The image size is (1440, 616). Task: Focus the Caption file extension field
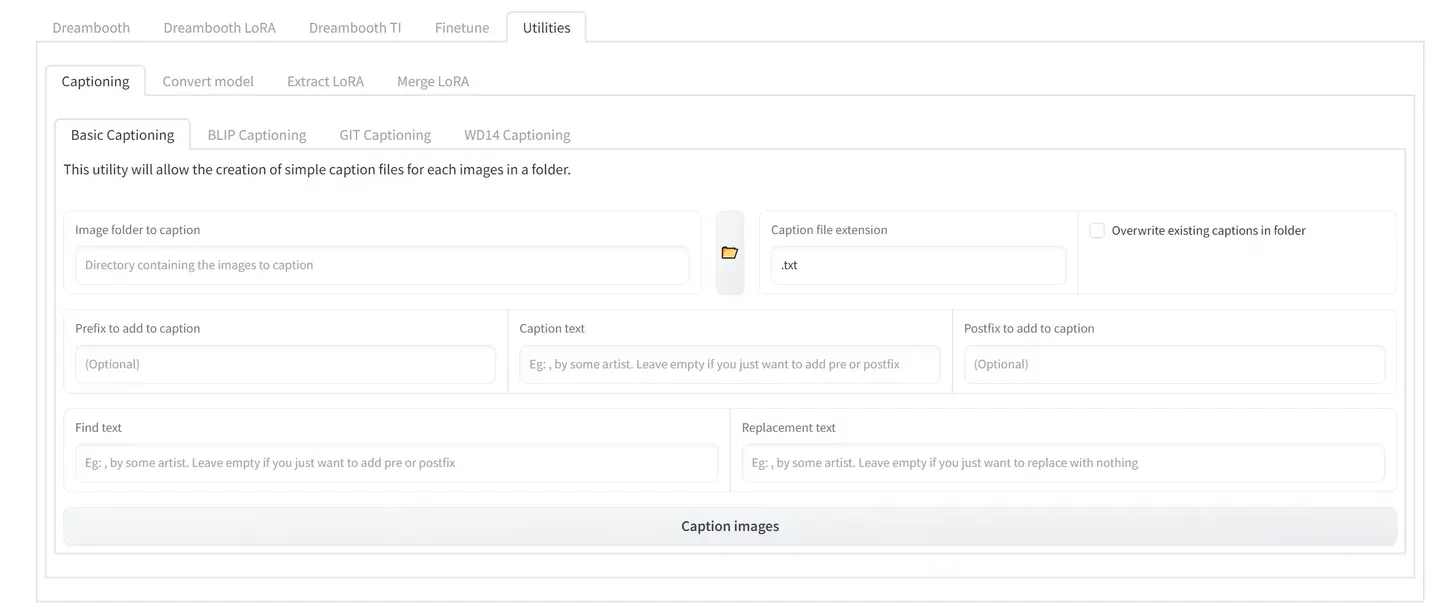click(x=918, y=266)
